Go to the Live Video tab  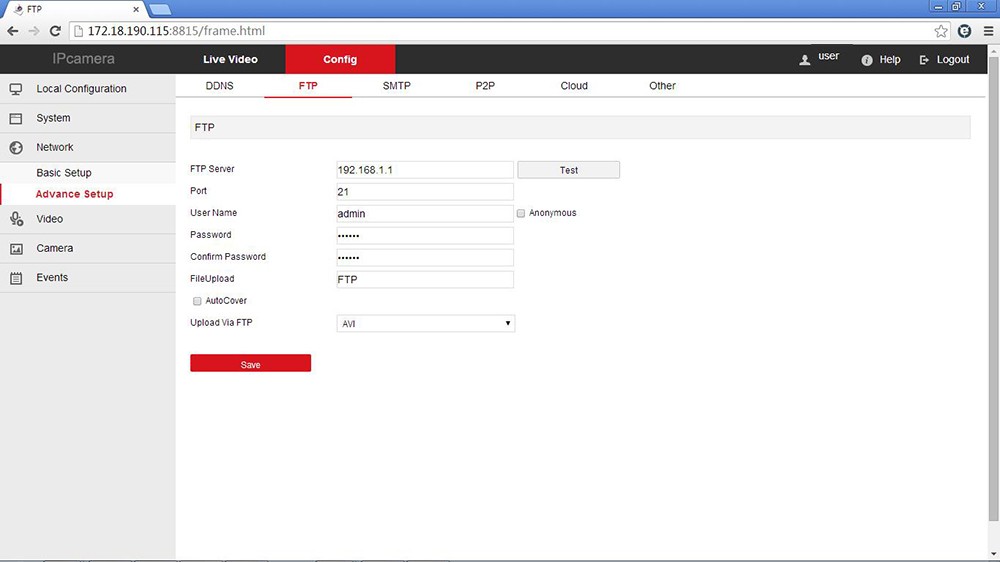(x=230, y=60)
